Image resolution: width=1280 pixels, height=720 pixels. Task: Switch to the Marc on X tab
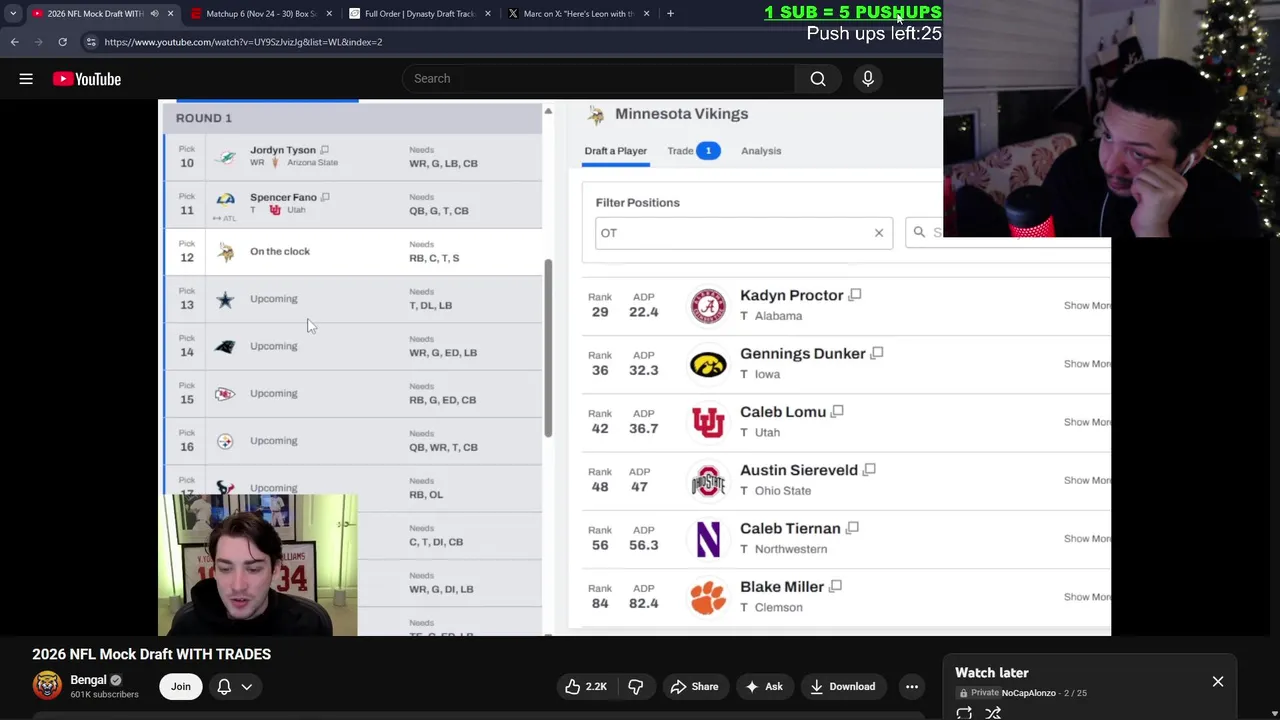click(x=578, y=14)
